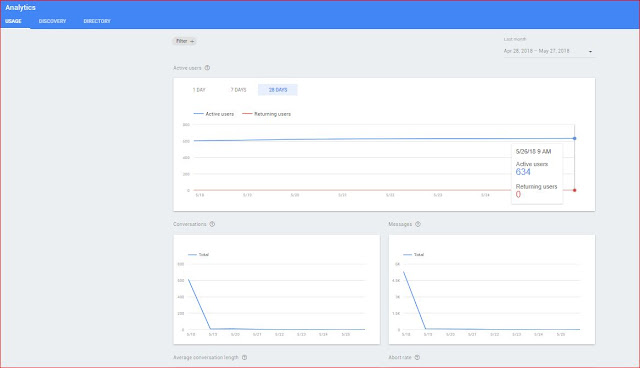Image resolution: width=640 pixels, height=368 pixels.
Task: Show help for Conversations
Action: 212,224
